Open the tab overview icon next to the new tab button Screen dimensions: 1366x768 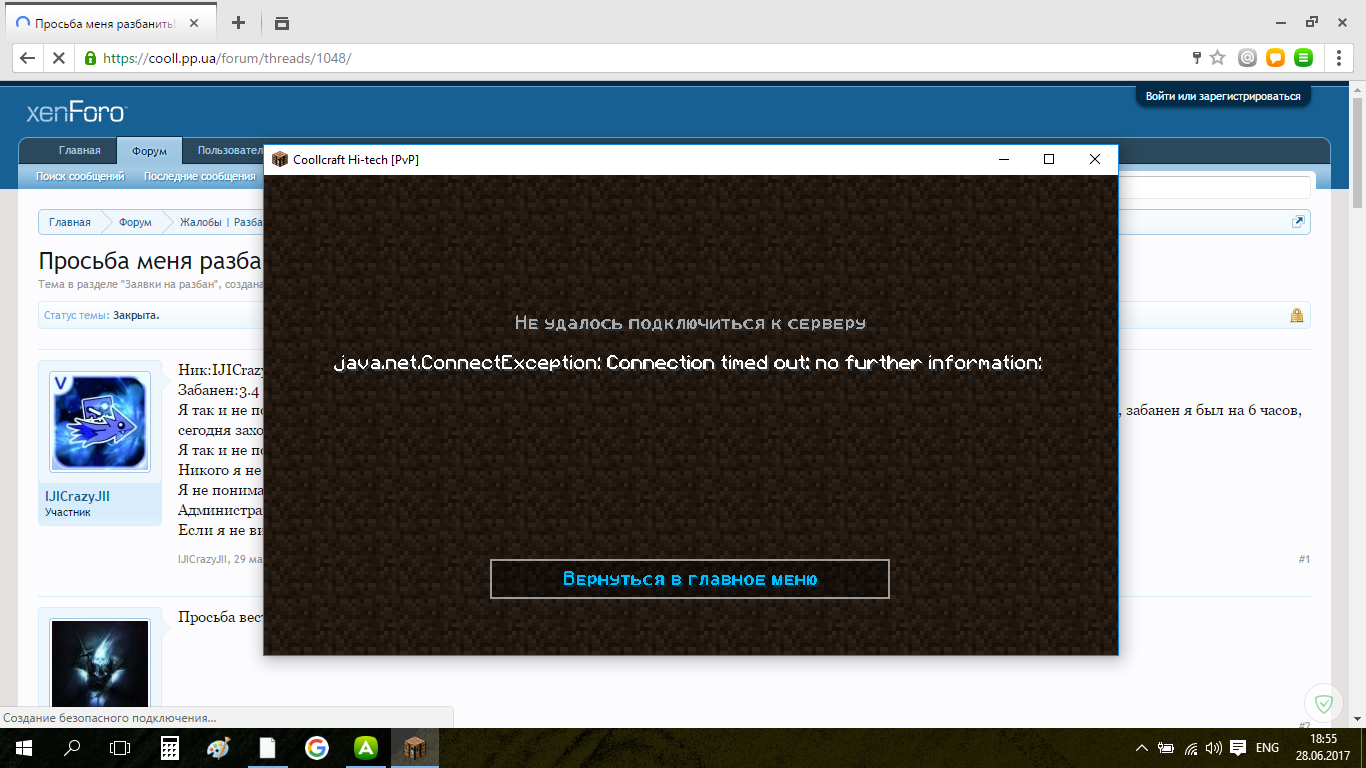(281, 22)
